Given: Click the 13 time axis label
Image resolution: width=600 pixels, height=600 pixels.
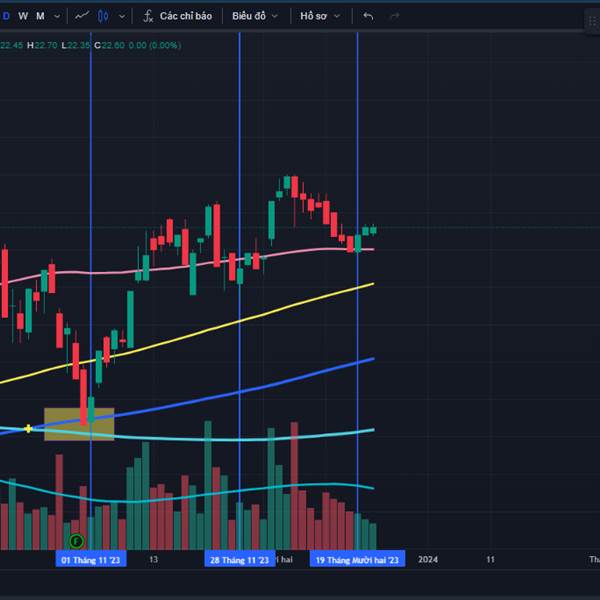Looking at the screenshot, I should point(153,559).
